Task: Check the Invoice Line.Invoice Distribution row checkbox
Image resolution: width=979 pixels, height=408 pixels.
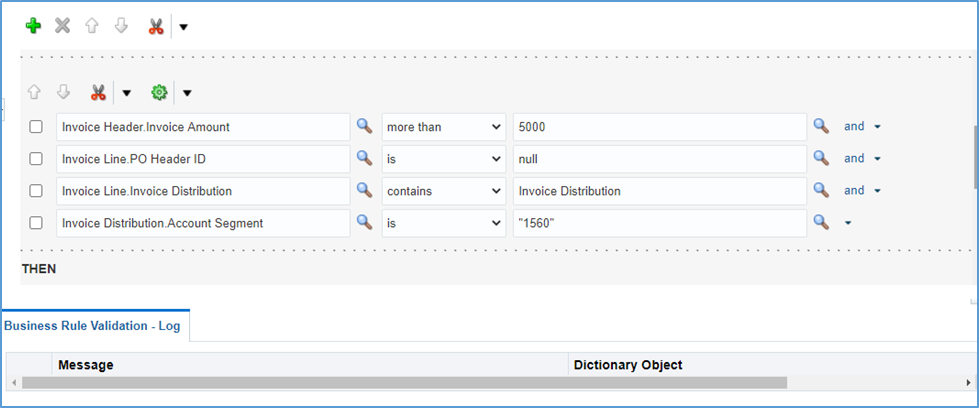Action: pyautogui.click(x=36, y=191)
